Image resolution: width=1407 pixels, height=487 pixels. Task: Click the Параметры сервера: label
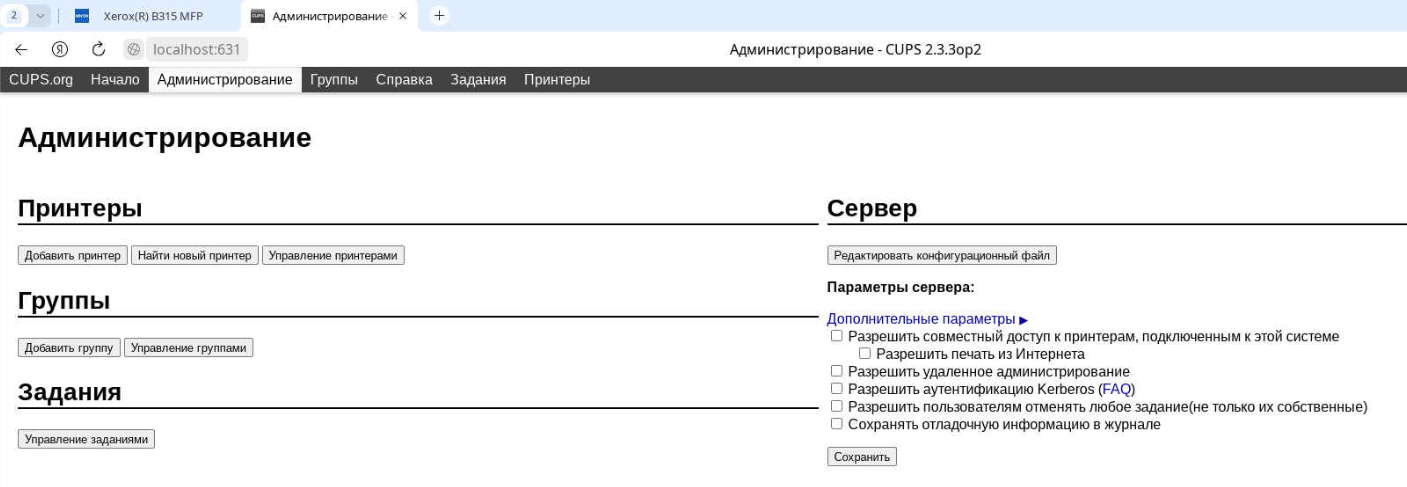point(901,287)
